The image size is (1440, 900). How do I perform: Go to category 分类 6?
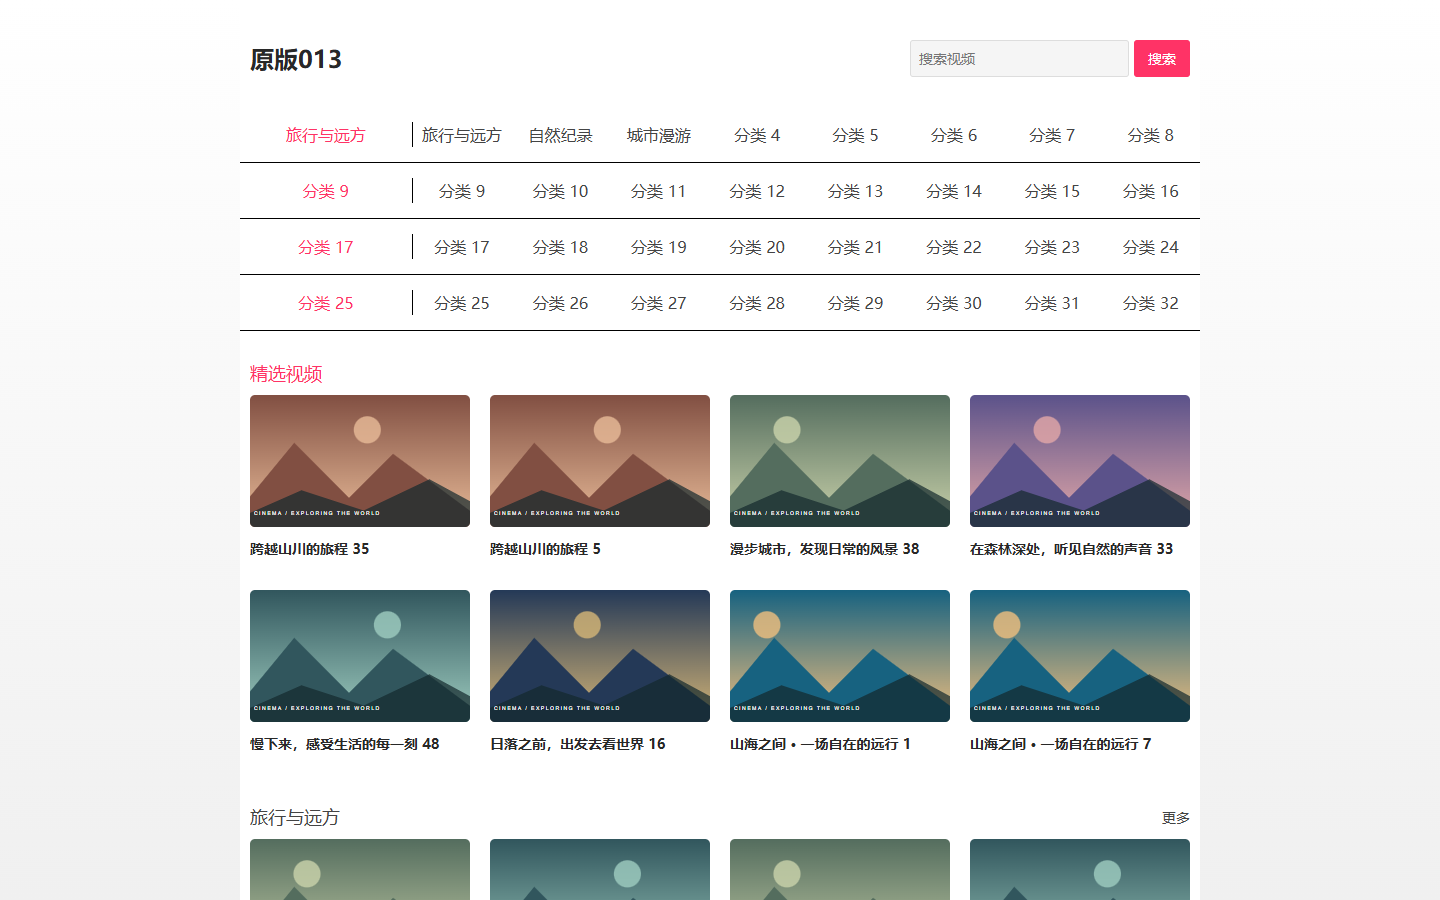[954, 135]
